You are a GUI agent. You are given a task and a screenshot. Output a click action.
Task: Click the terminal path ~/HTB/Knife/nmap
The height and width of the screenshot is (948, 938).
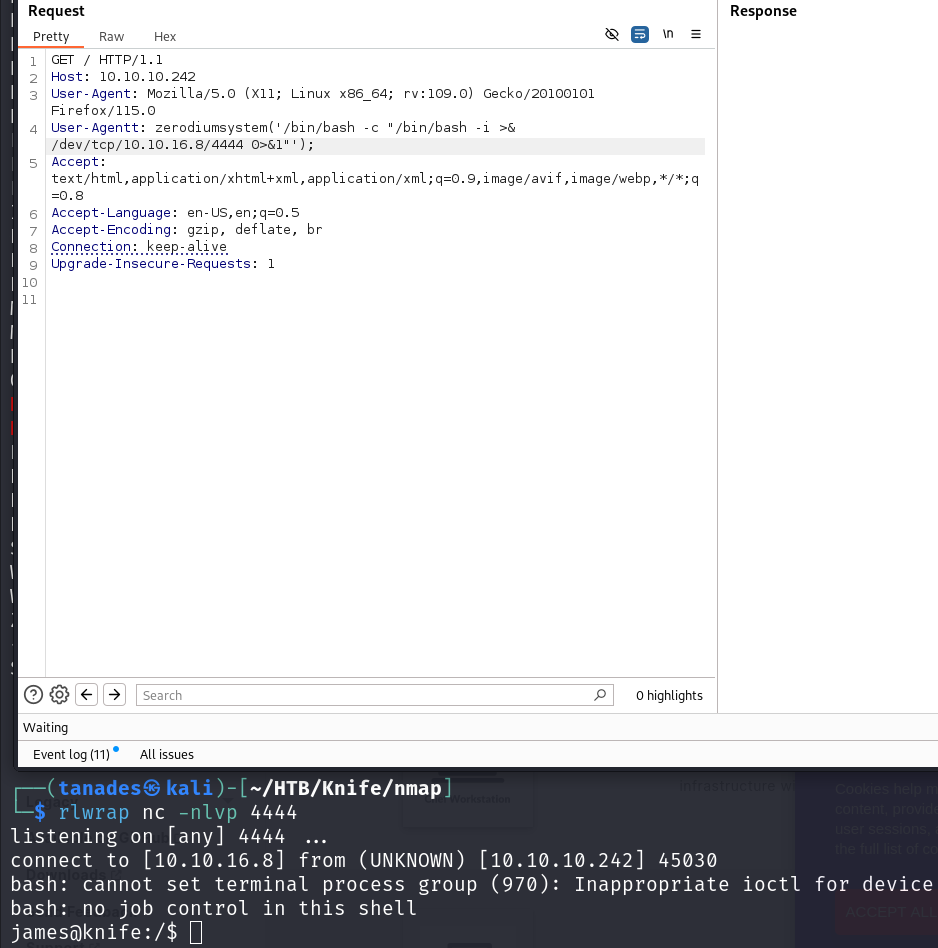(x=345, y=788)
